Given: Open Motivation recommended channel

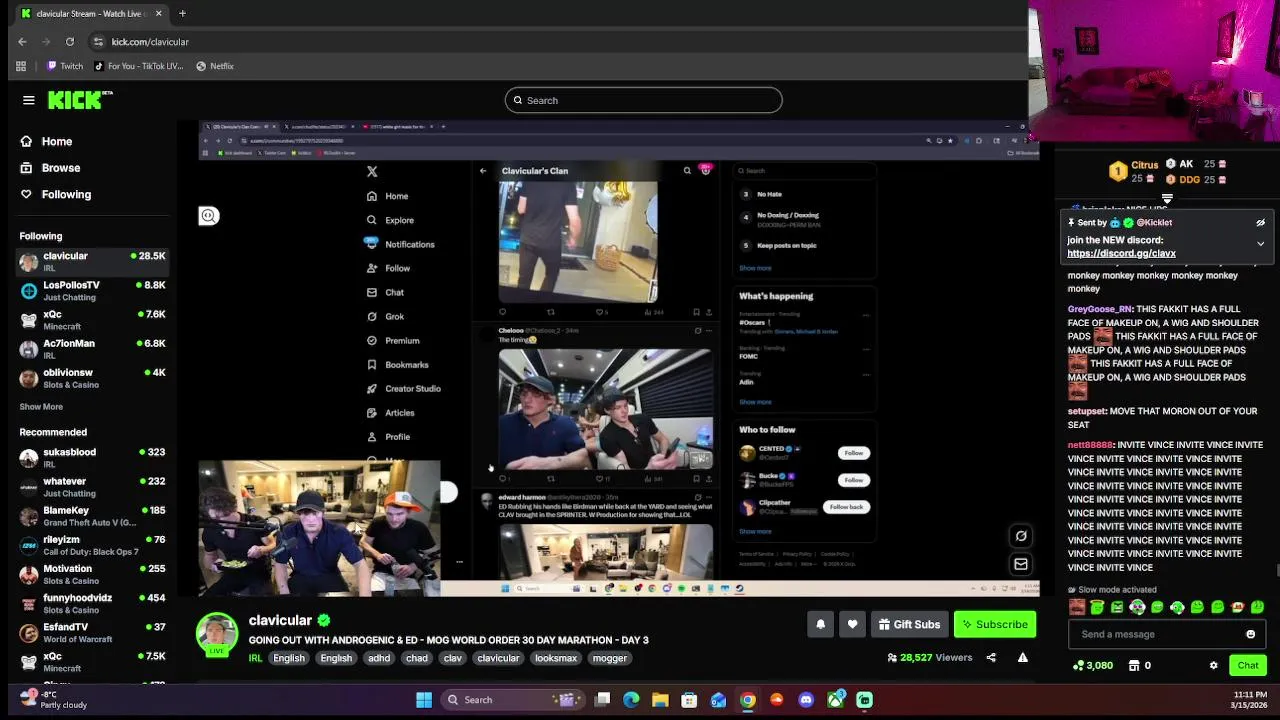Looking at the screenshot, I should coord(92,574).
